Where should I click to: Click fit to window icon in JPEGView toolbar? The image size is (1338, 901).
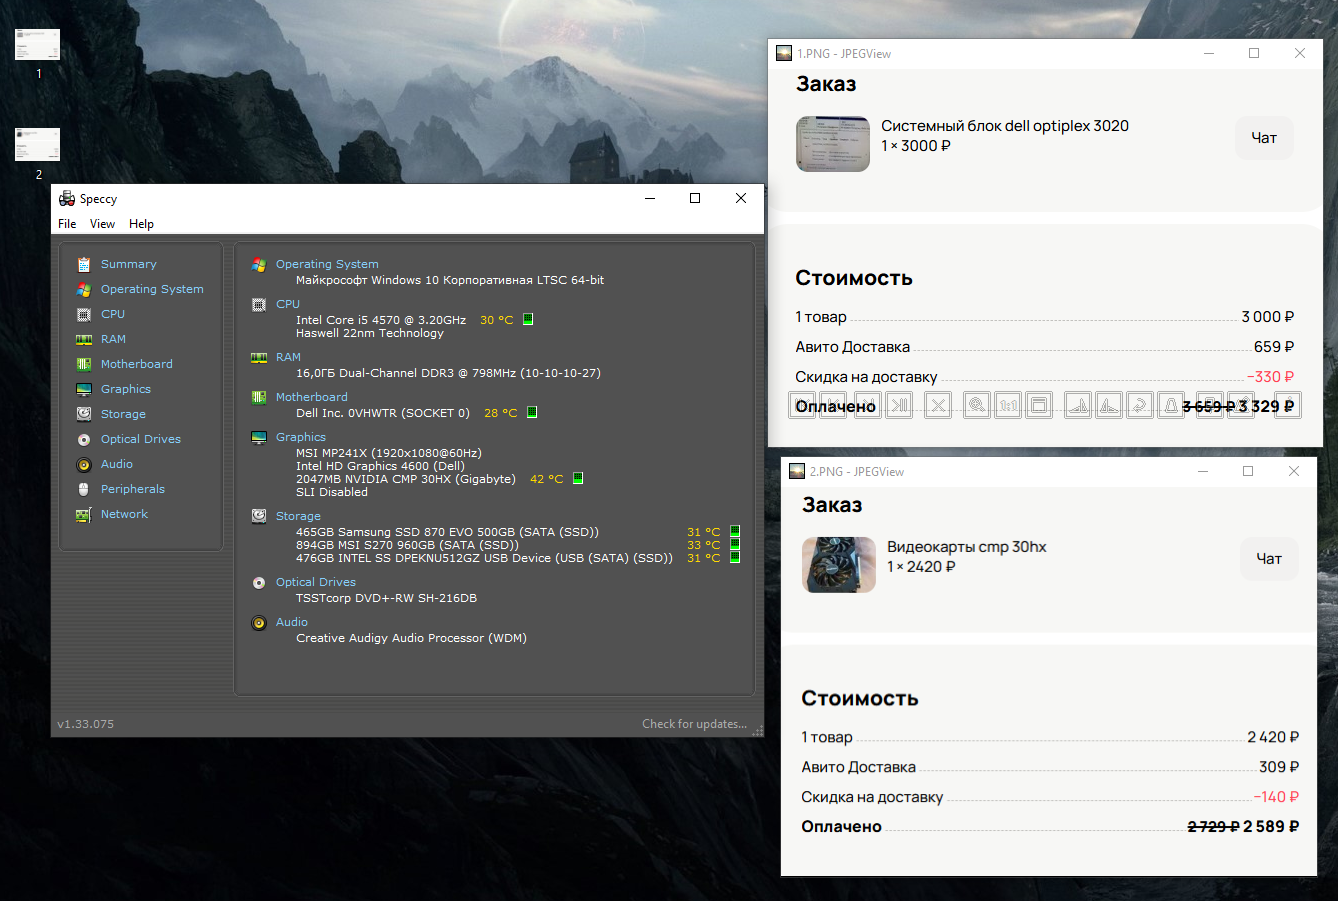(1039, 405)
